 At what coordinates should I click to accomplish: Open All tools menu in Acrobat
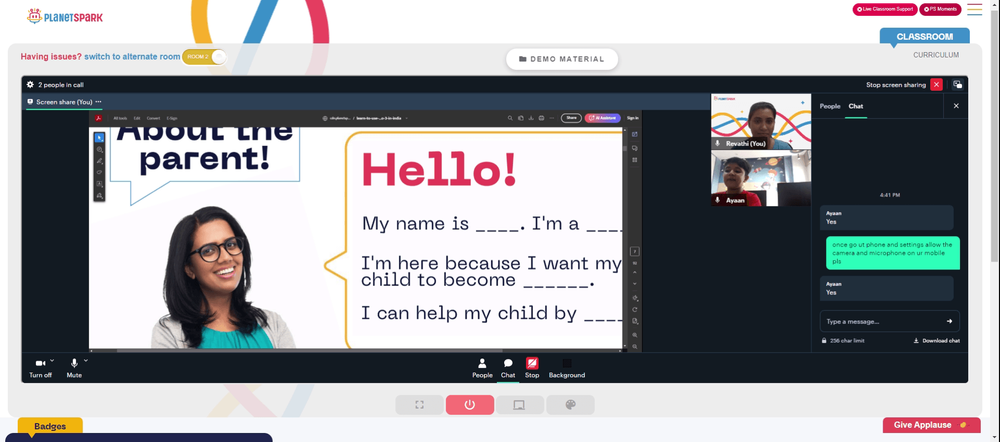point(120,118)
